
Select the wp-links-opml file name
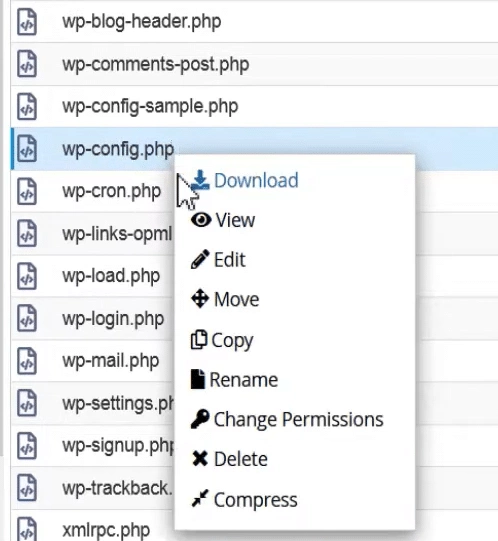click(x=117, y=234)
